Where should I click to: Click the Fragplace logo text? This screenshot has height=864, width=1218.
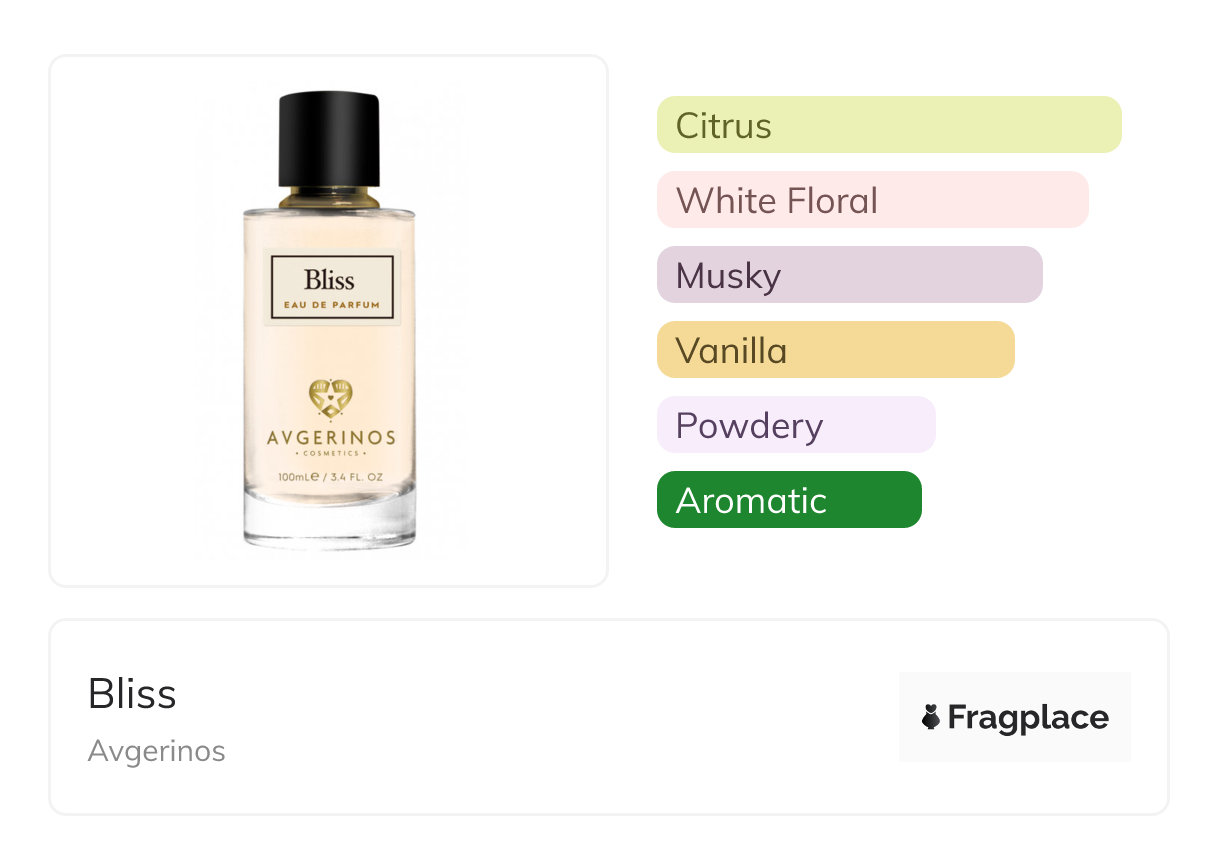click(1028, 717)
